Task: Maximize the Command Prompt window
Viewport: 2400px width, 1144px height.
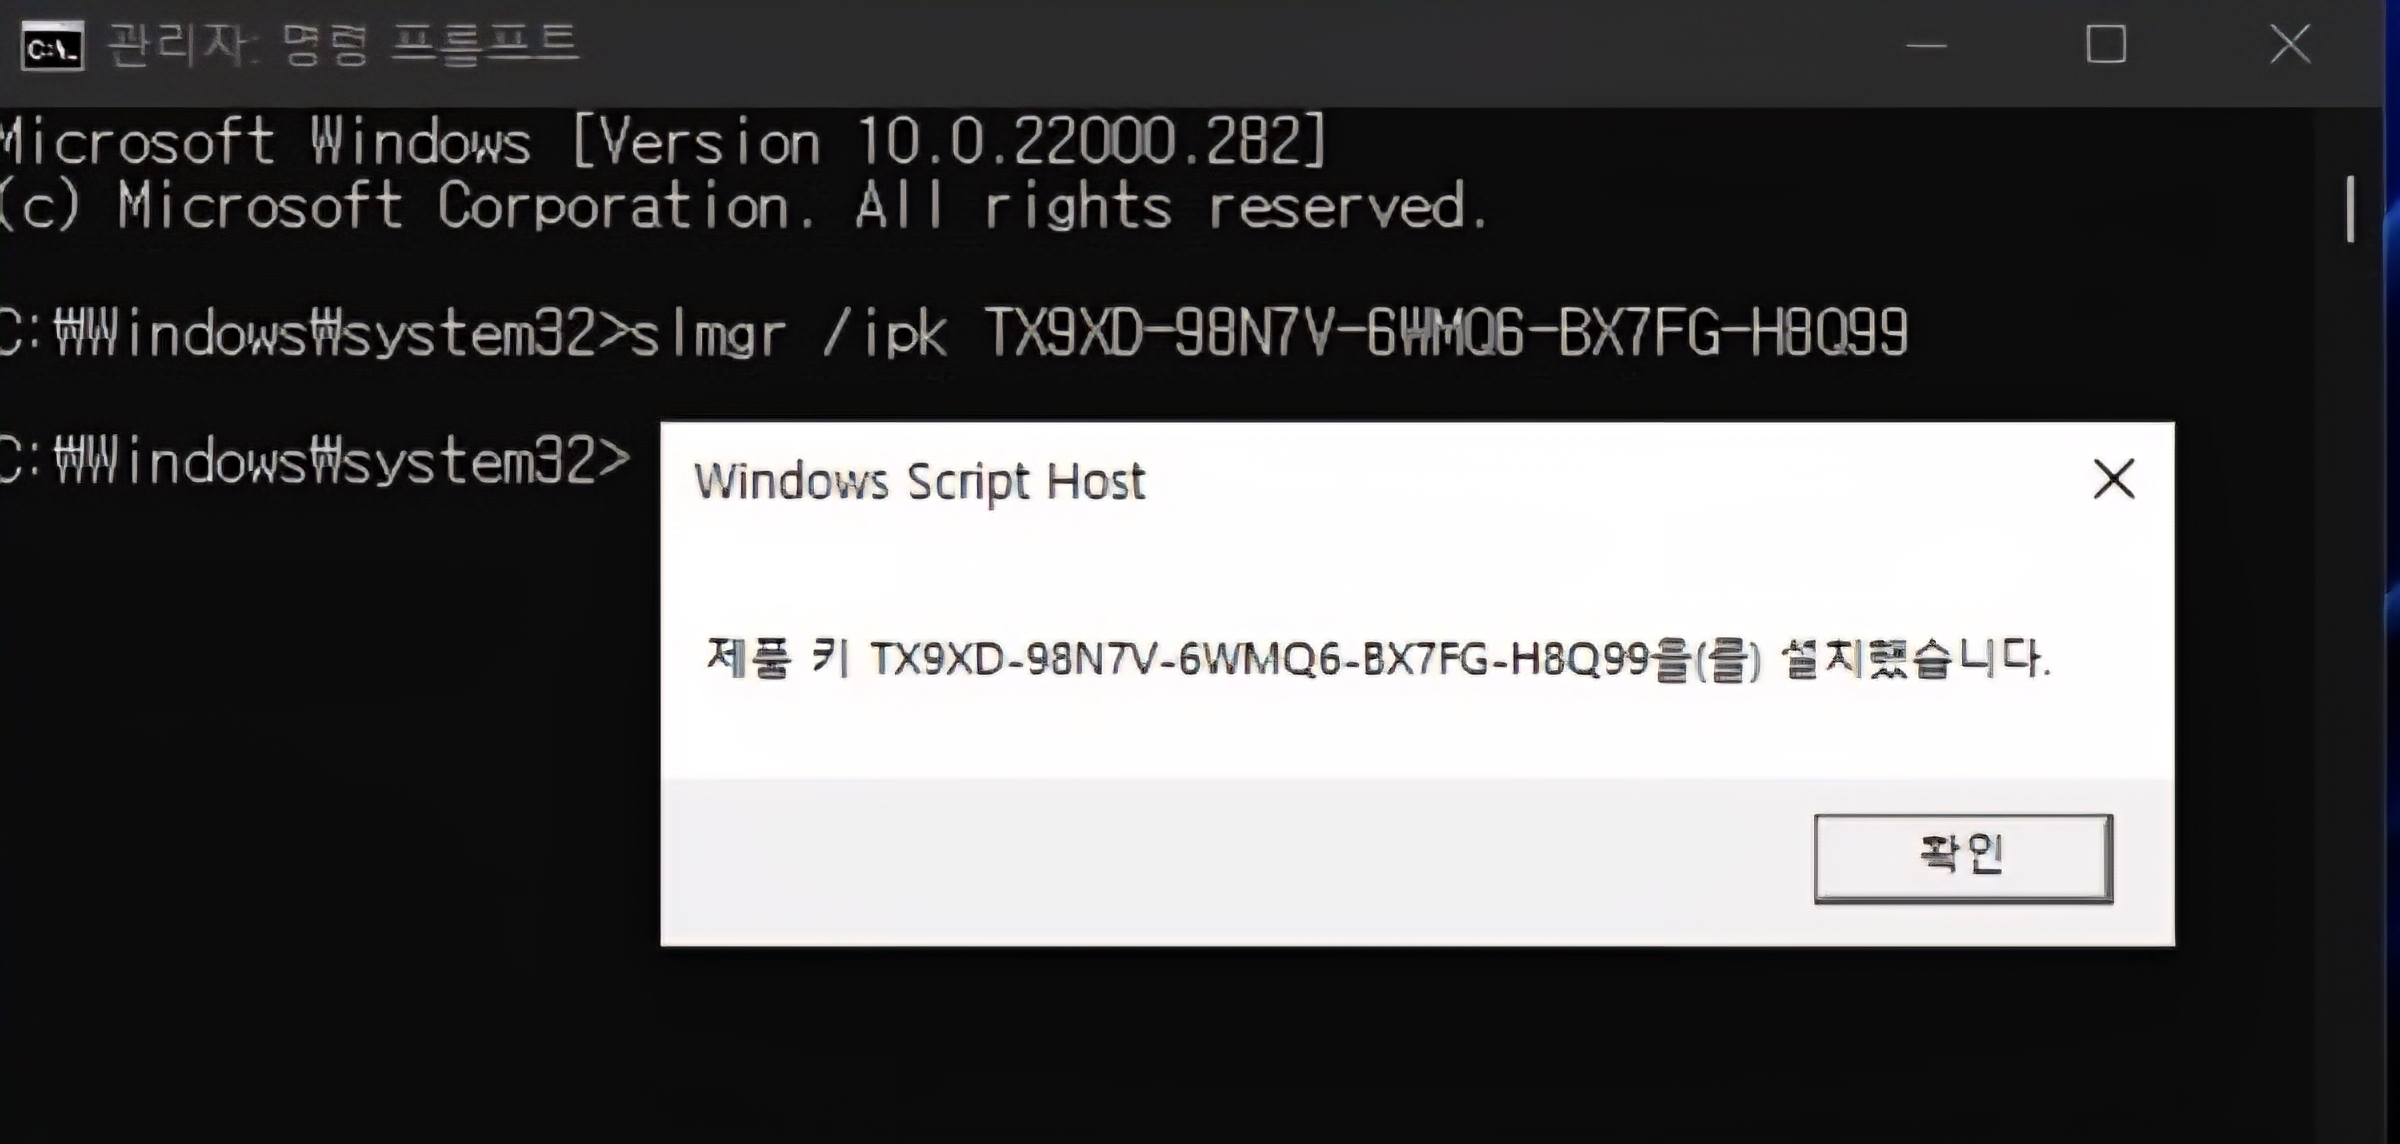Action: click(2106, 45)
